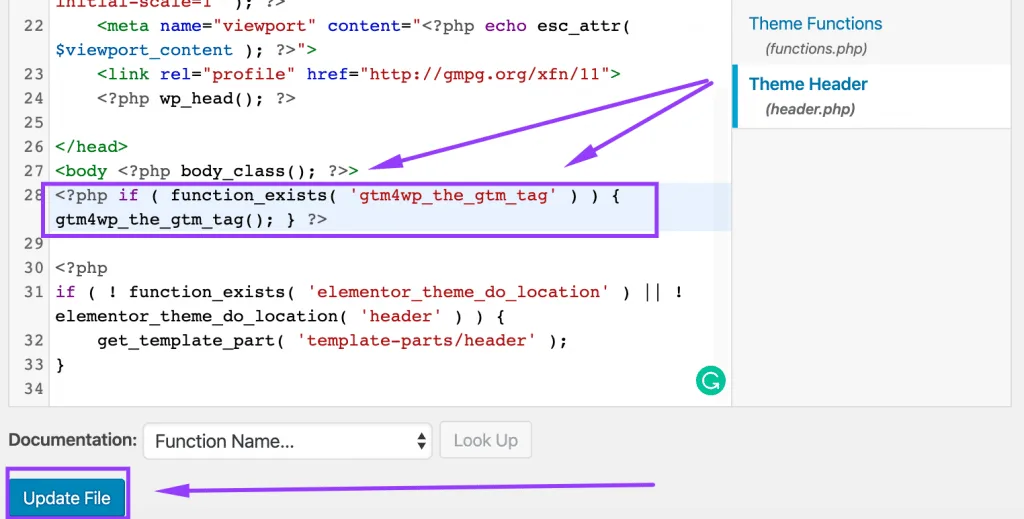Click the $viewport_content variable

(144, 50)
